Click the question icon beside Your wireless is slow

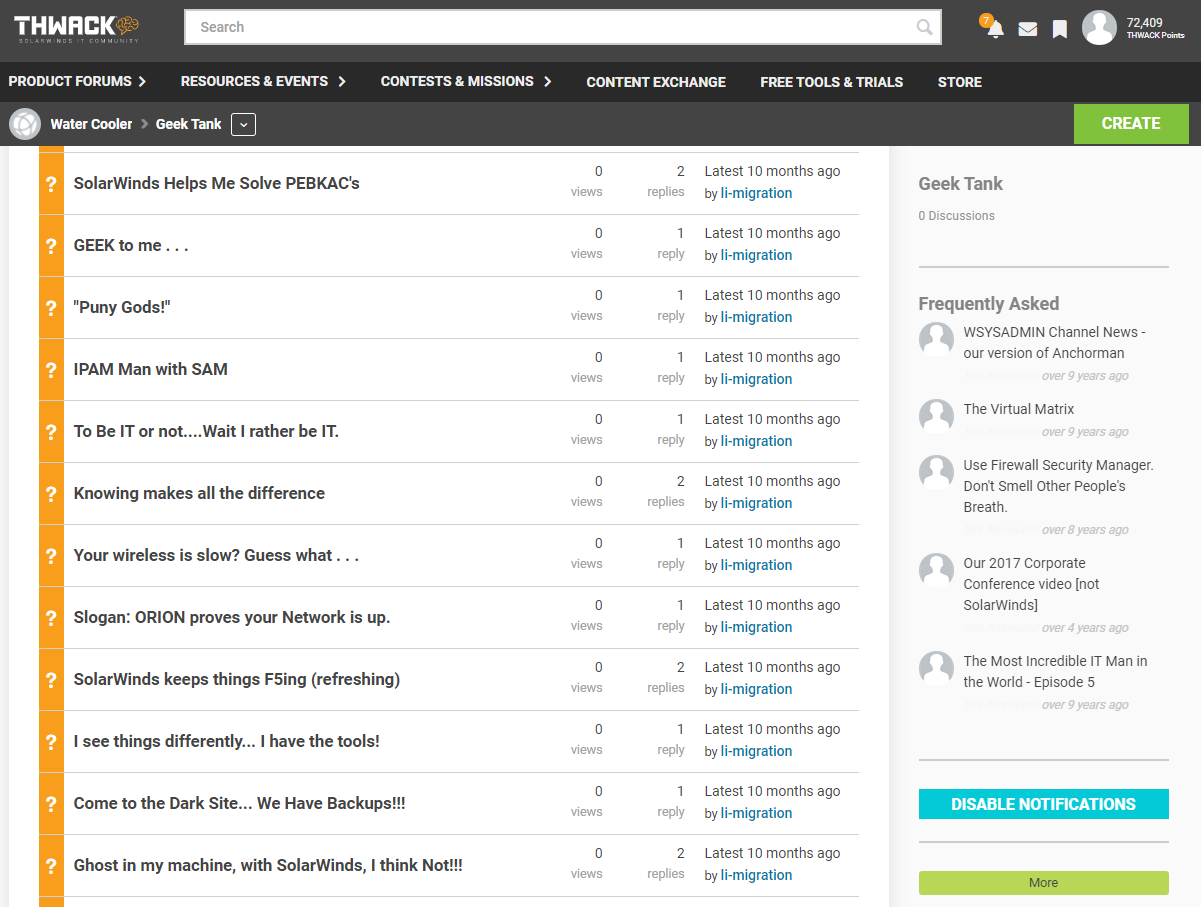[x=51, y=556]
